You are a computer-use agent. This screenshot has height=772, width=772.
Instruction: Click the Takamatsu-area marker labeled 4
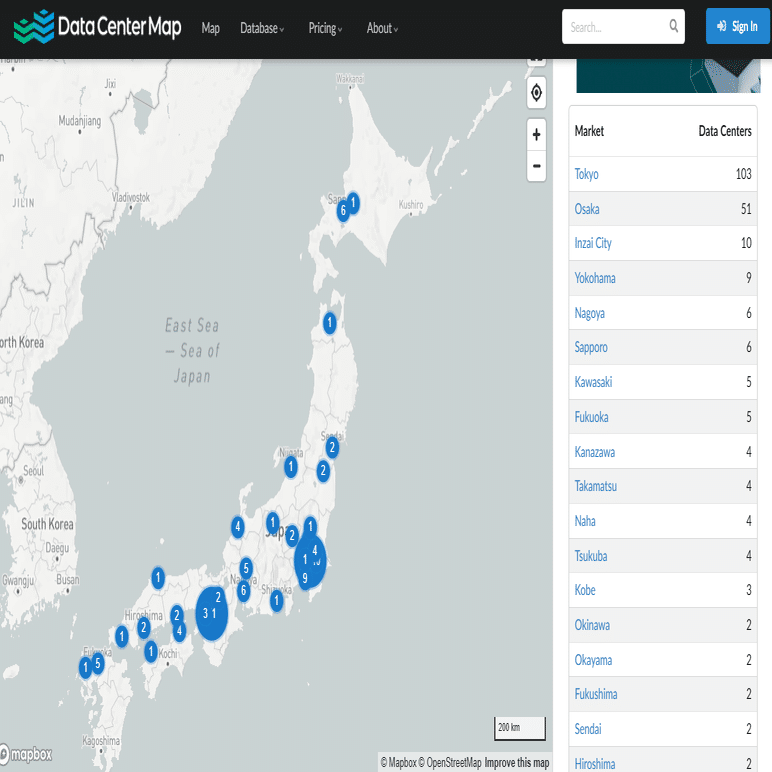coord(179,632)
